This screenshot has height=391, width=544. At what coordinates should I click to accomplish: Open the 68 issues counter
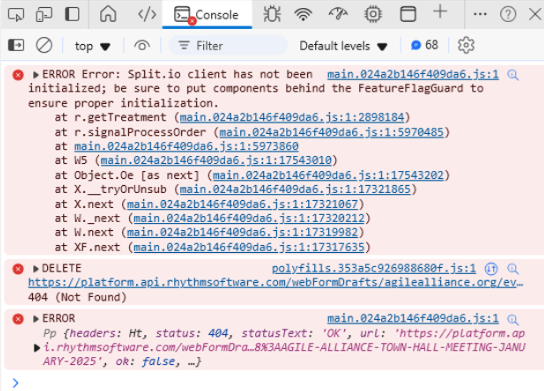[424, 45]
